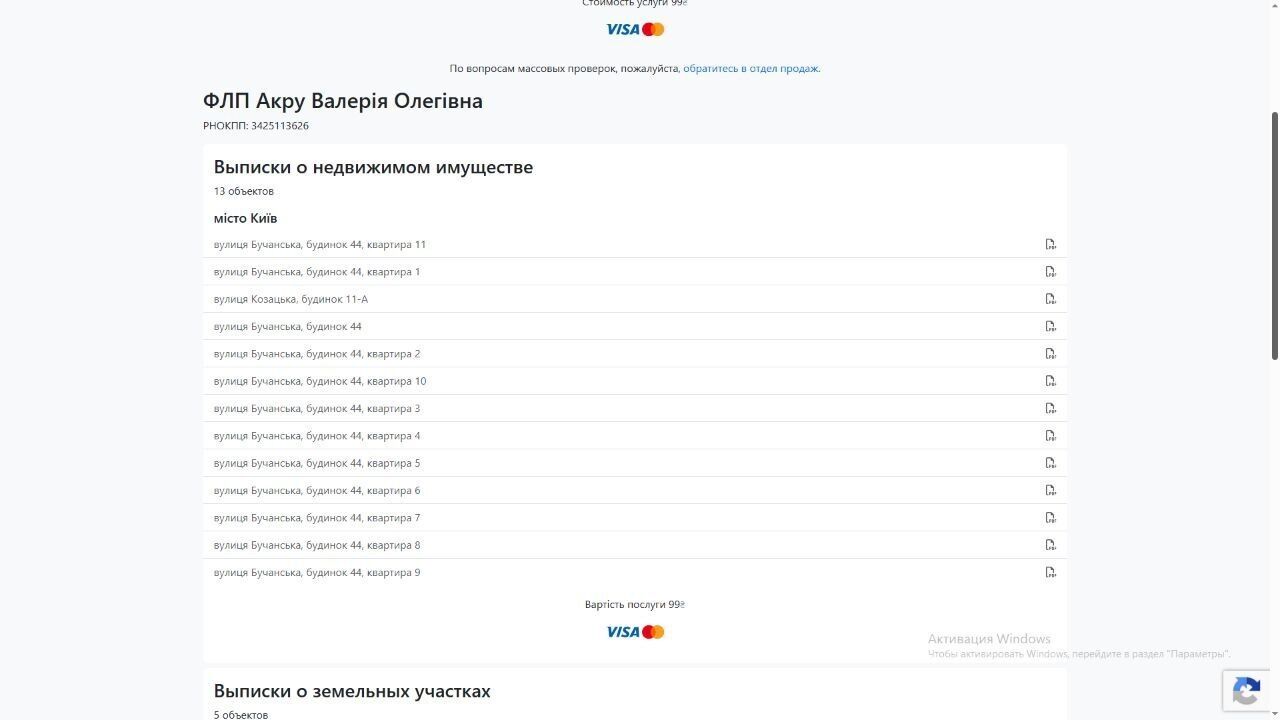Open the PDF icon for квартира 6
The image size is (1280, 720).
[1050, 490]
